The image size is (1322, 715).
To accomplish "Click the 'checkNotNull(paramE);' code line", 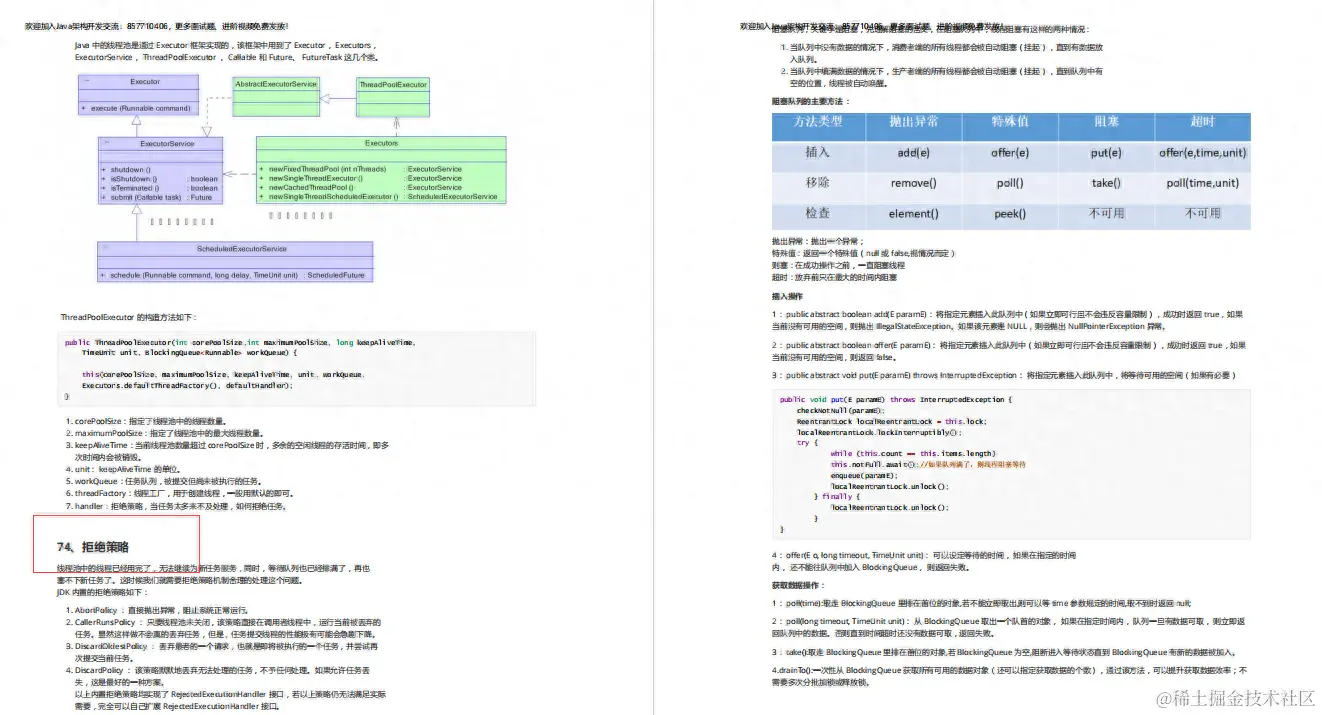I will (841, 410).
